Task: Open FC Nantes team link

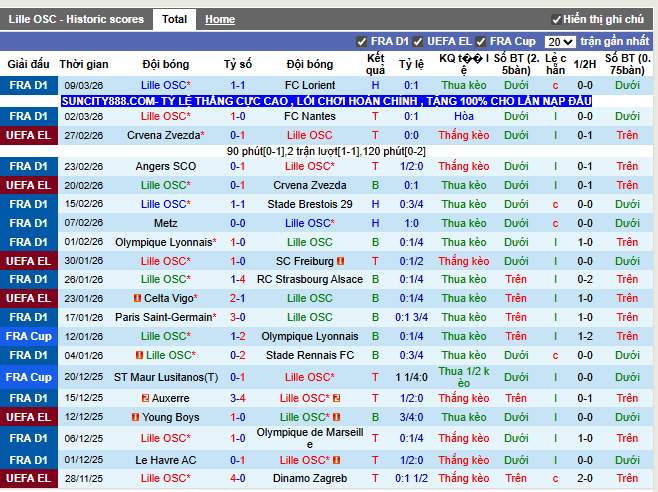Action: tap(310, 116)
